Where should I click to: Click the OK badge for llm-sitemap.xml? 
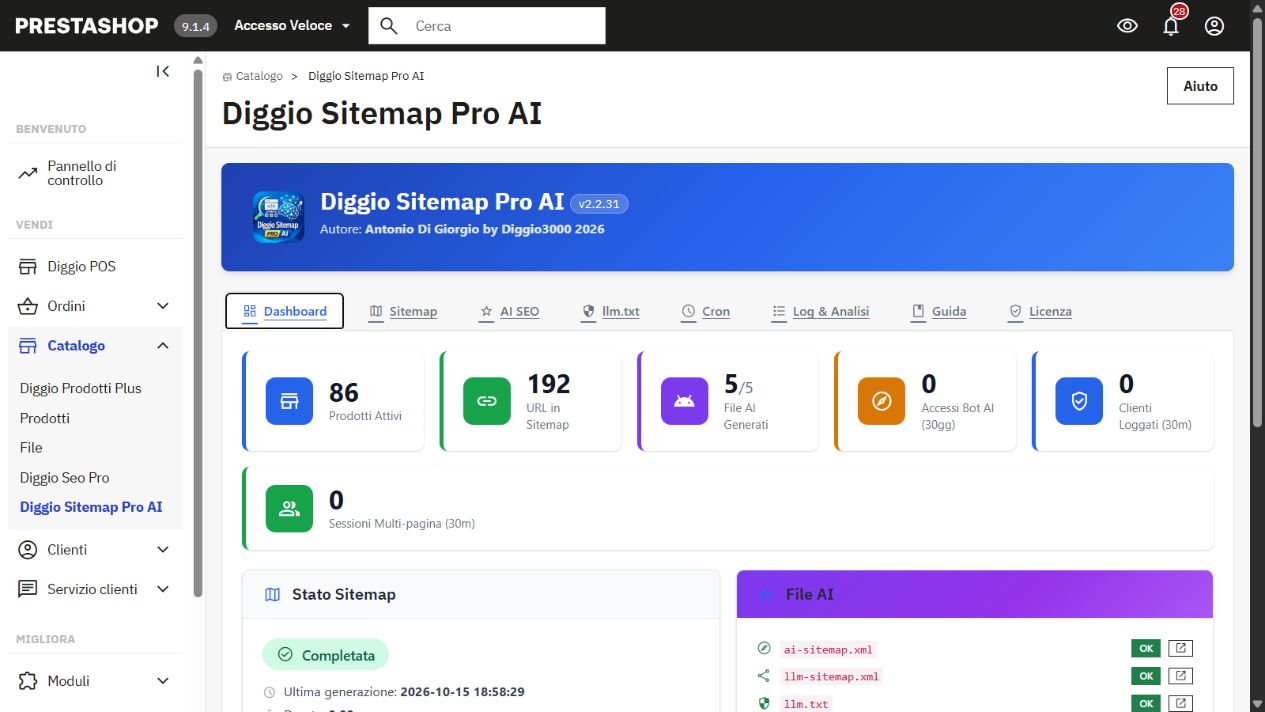(1146, 676)
